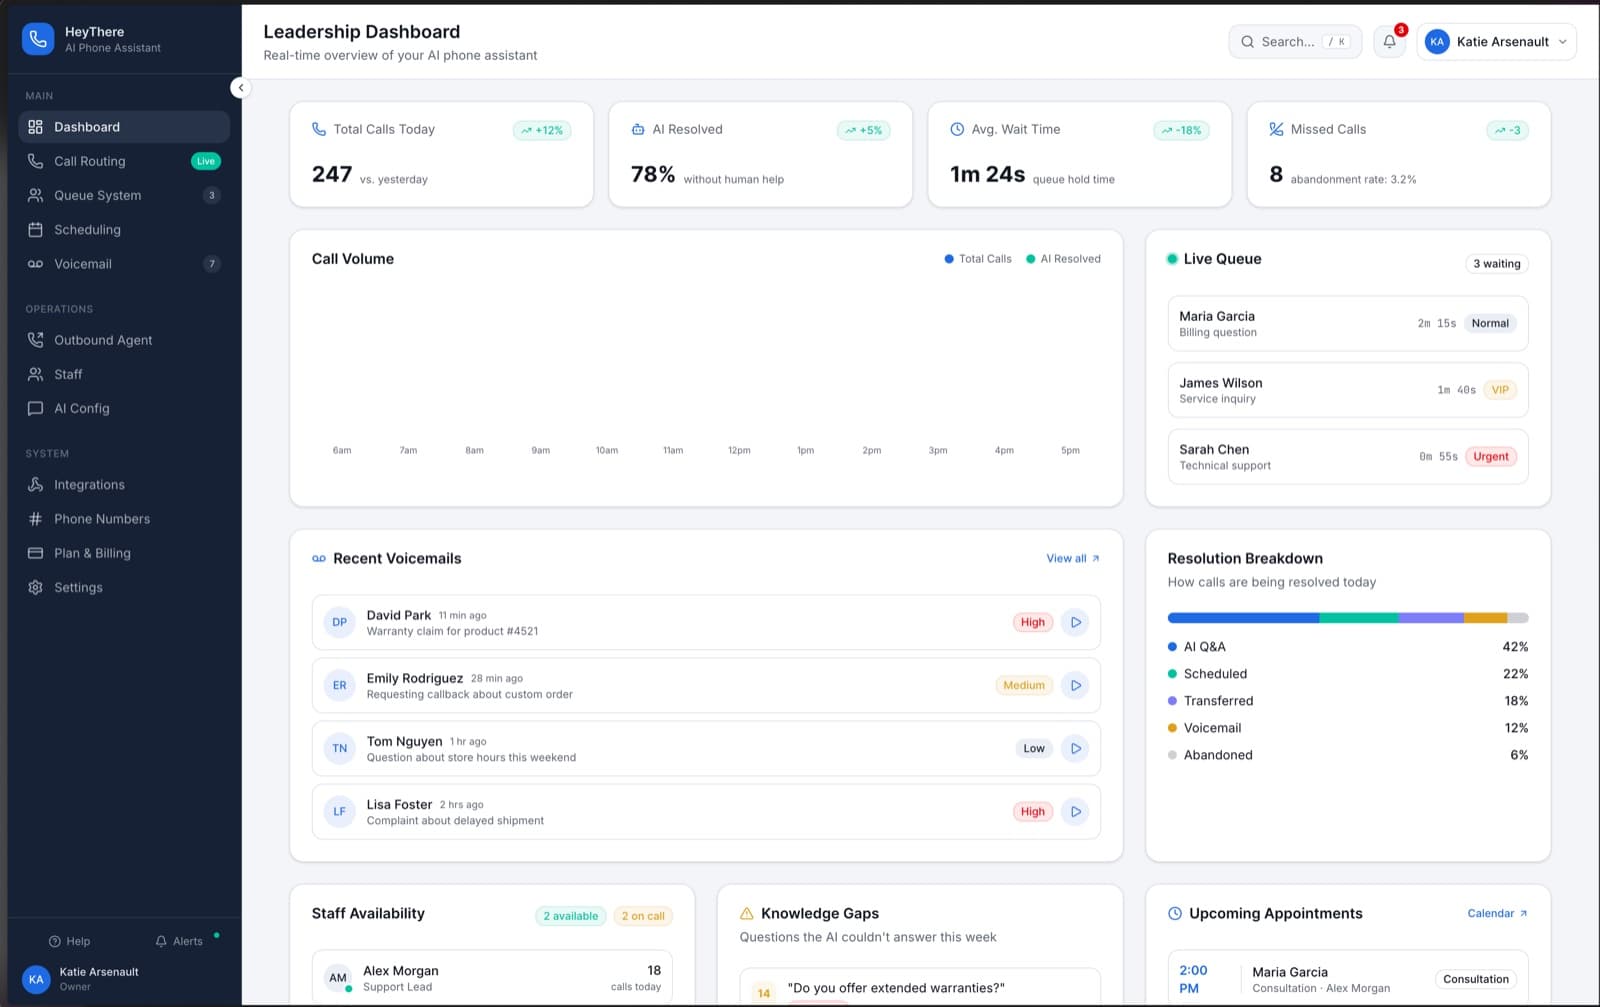This screenshot has height=1007, width=1600.
Task: Open the Calendar link in Upcoming Appointments
Action: pyautogui.click(x=1496, y=913)
